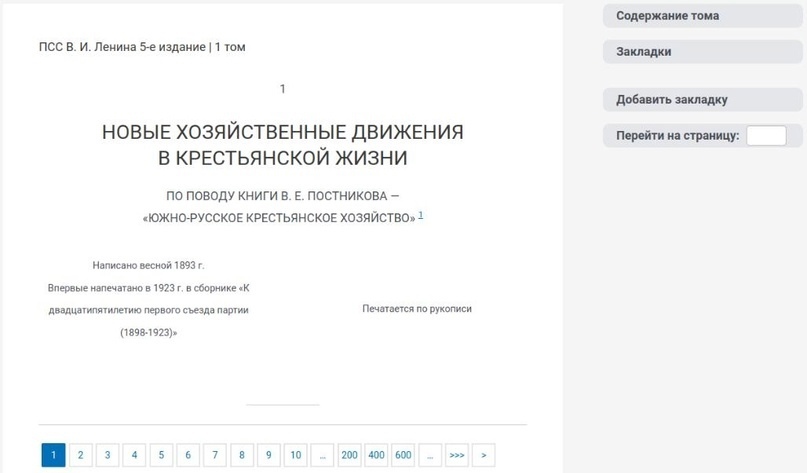This screenshot has width=807, height=473.
Task: Click the page number 1 above the title
Action: [283, 89]
